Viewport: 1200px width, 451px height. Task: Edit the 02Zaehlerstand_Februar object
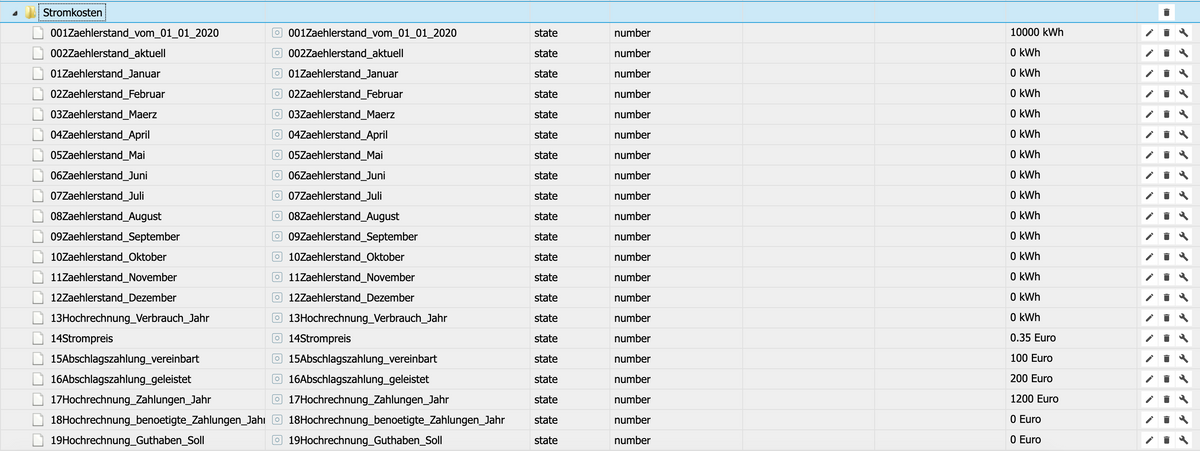pos(1149,94)
